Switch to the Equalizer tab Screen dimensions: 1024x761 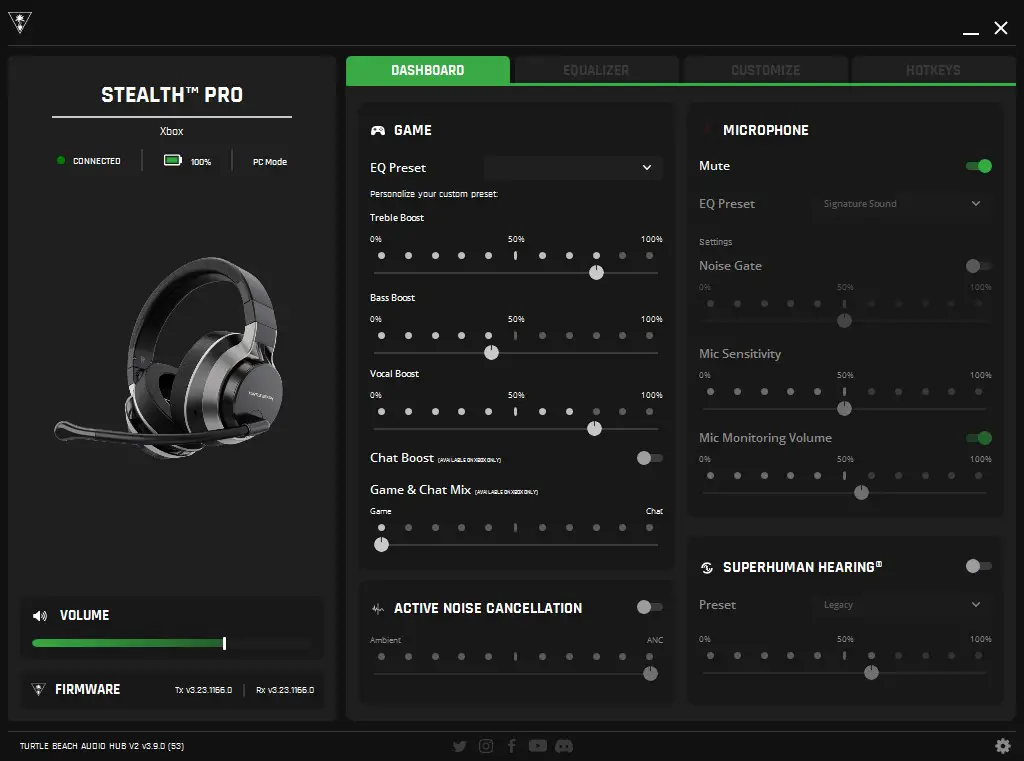click(x=596, y=70)
